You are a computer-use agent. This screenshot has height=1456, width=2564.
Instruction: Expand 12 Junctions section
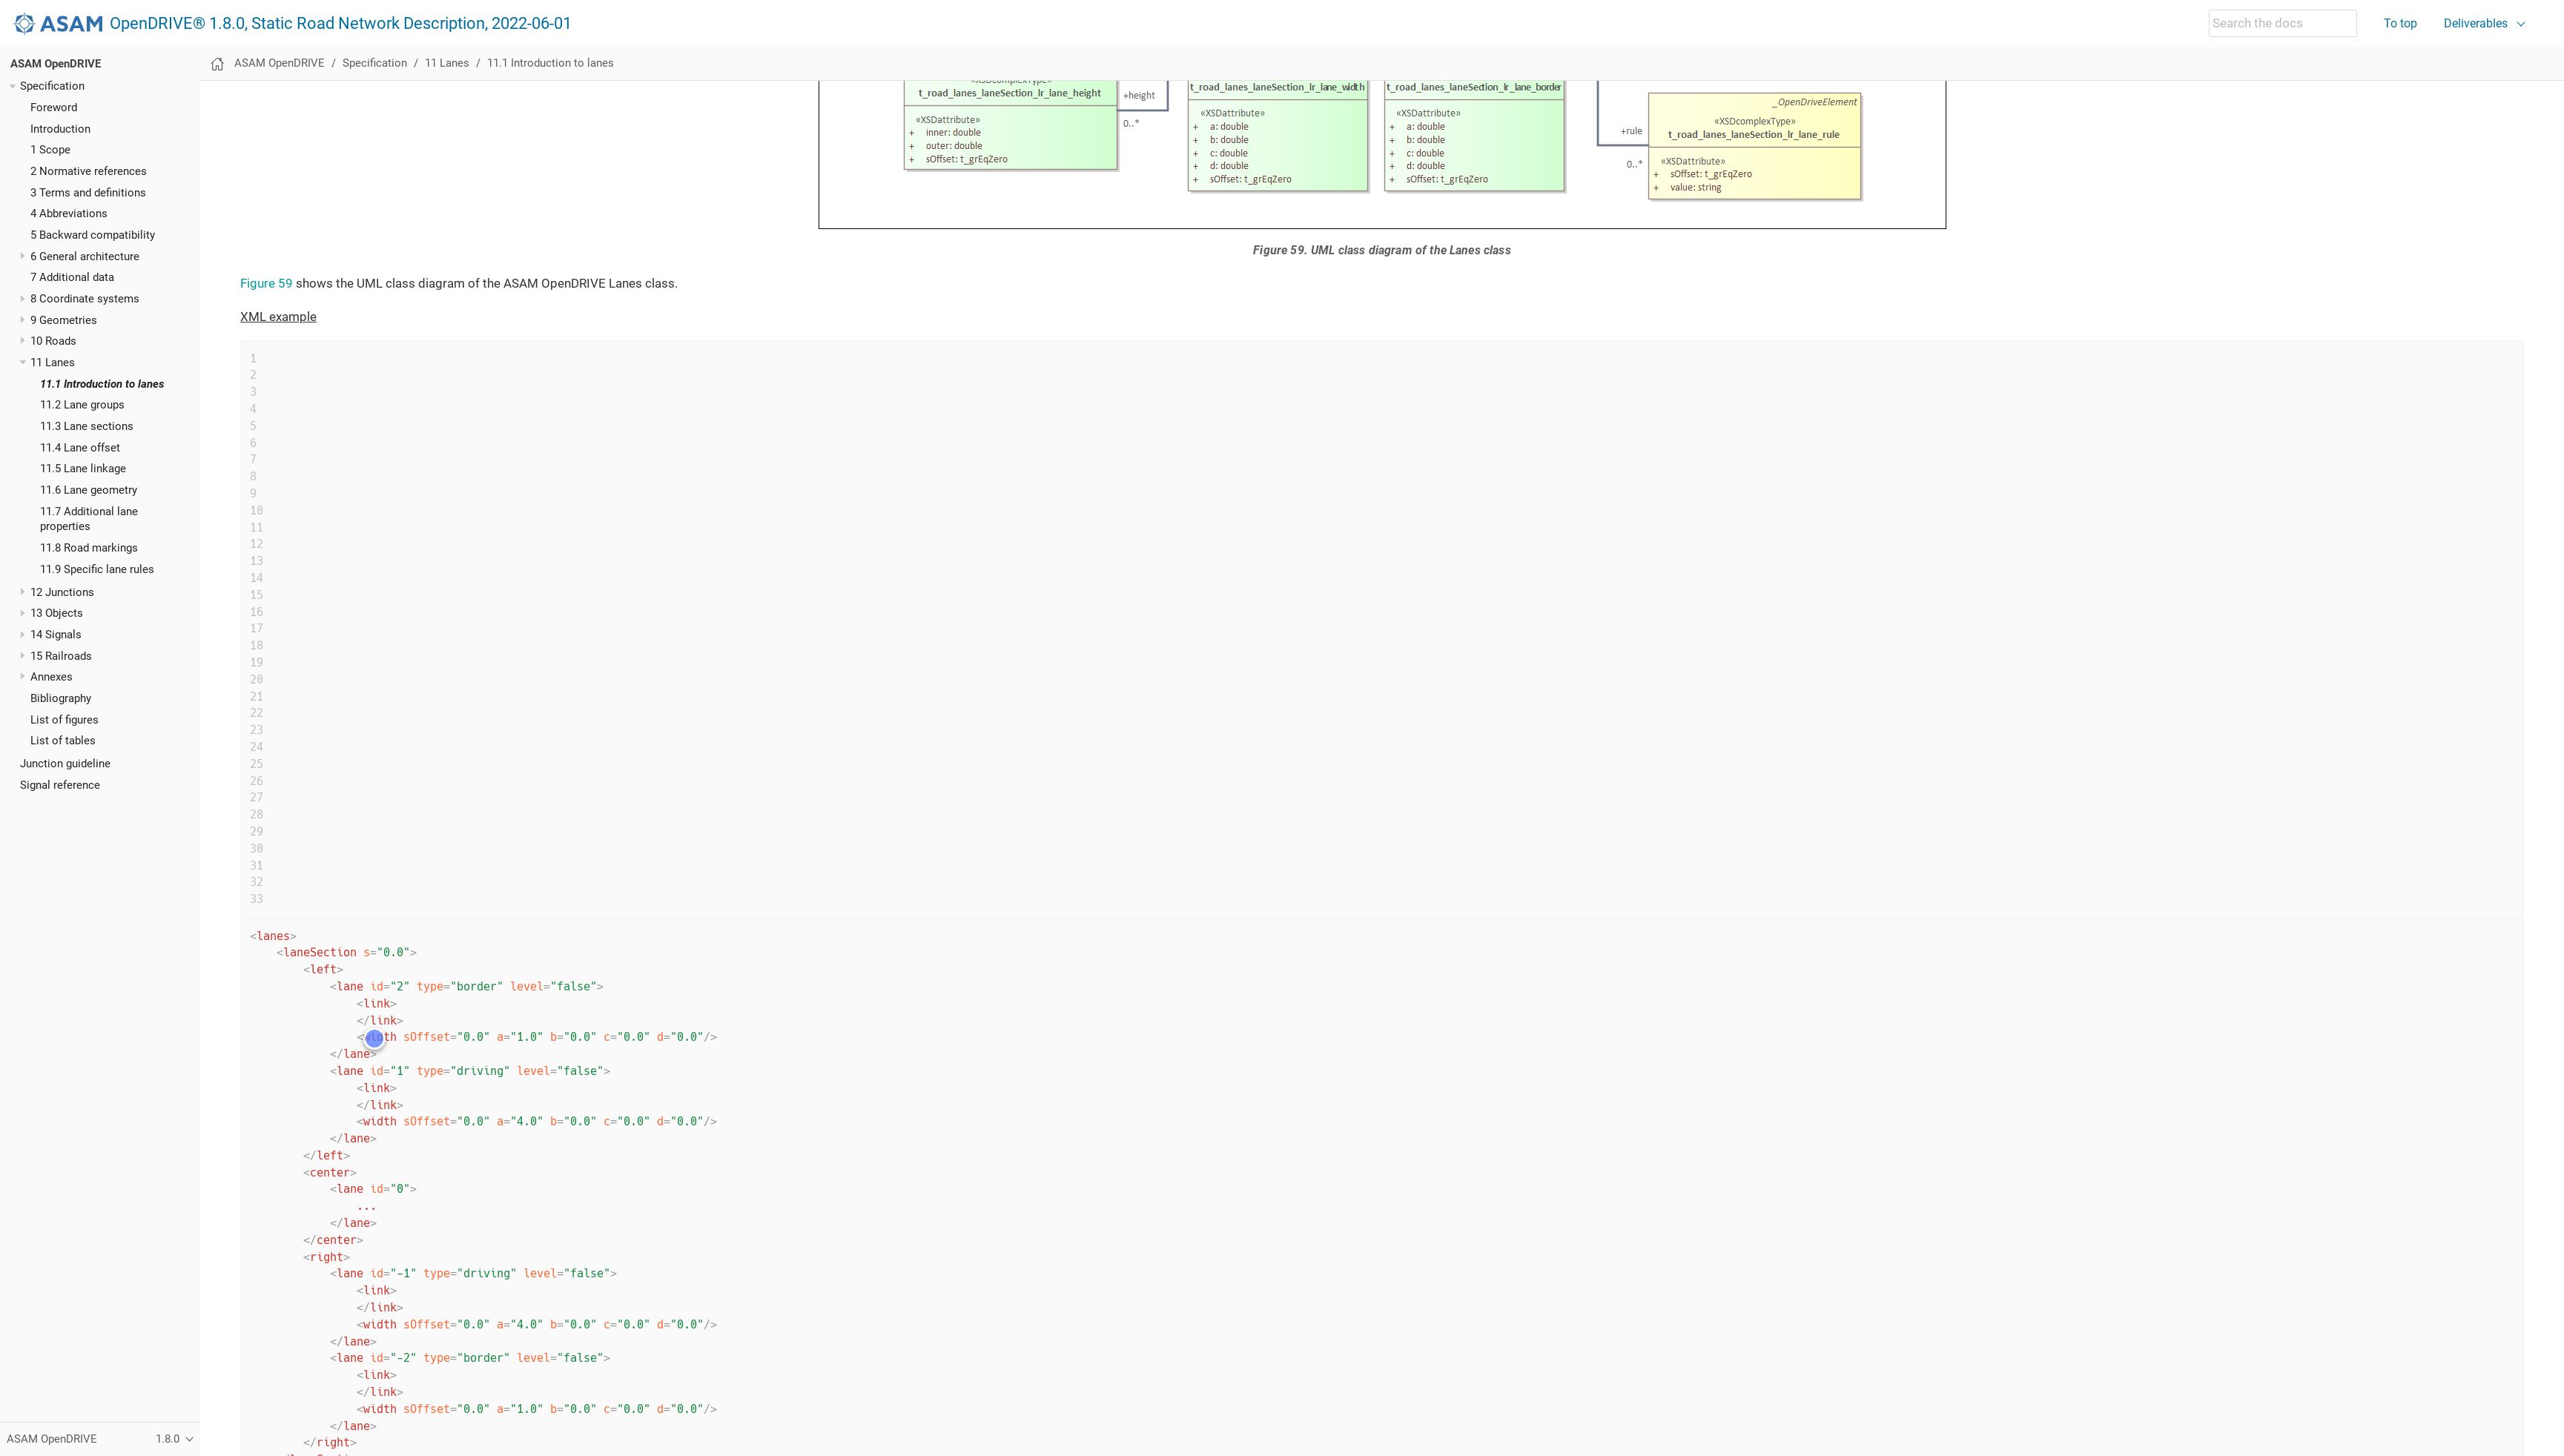[x=22, y=592]
